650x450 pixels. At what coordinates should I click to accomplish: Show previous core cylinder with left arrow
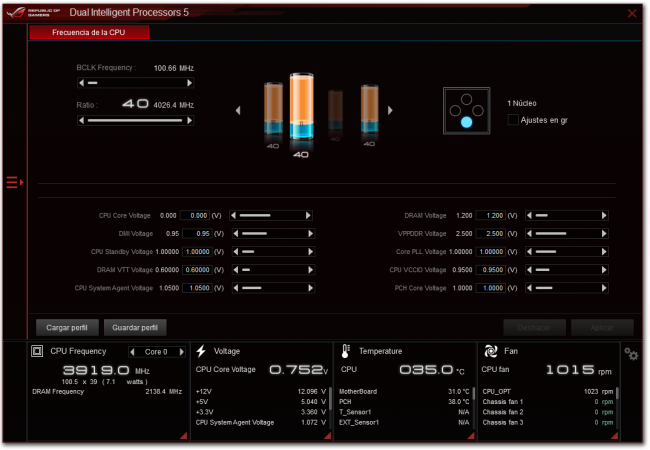click(x=238, y=111)
